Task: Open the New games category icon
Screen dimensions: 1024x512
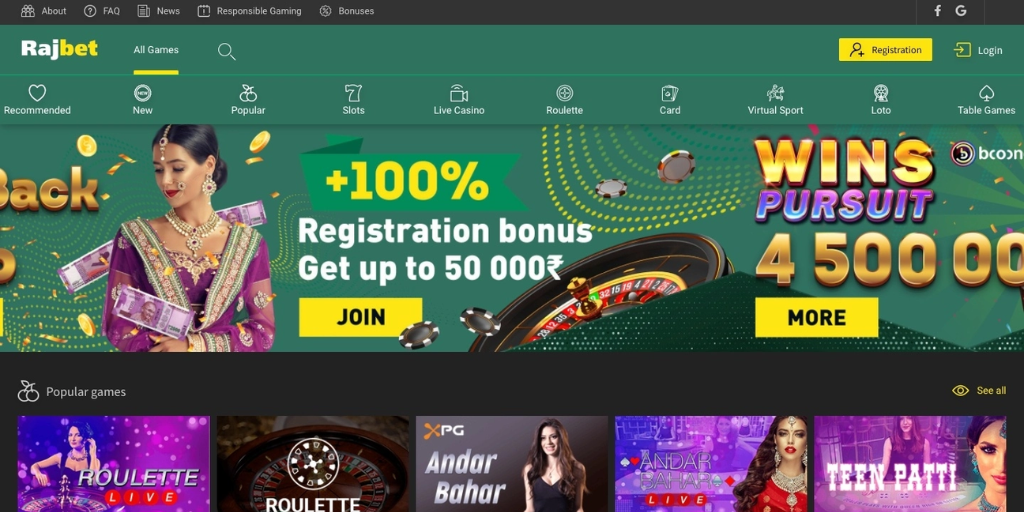Action: click(142, 93)
